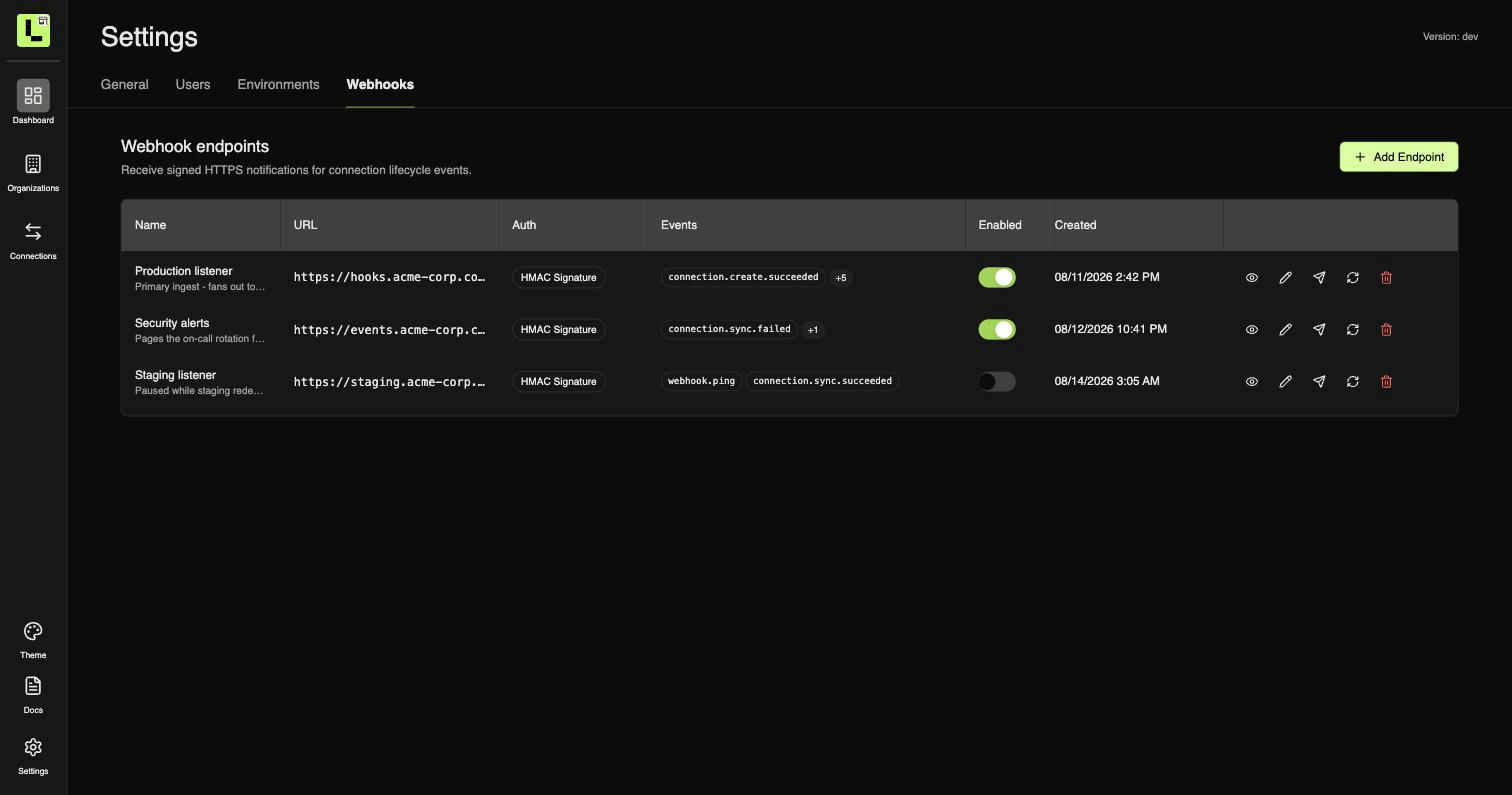Open Settings in the sidebar
The width and height of the screenshot is (1512, 795).
coord(33,756)
